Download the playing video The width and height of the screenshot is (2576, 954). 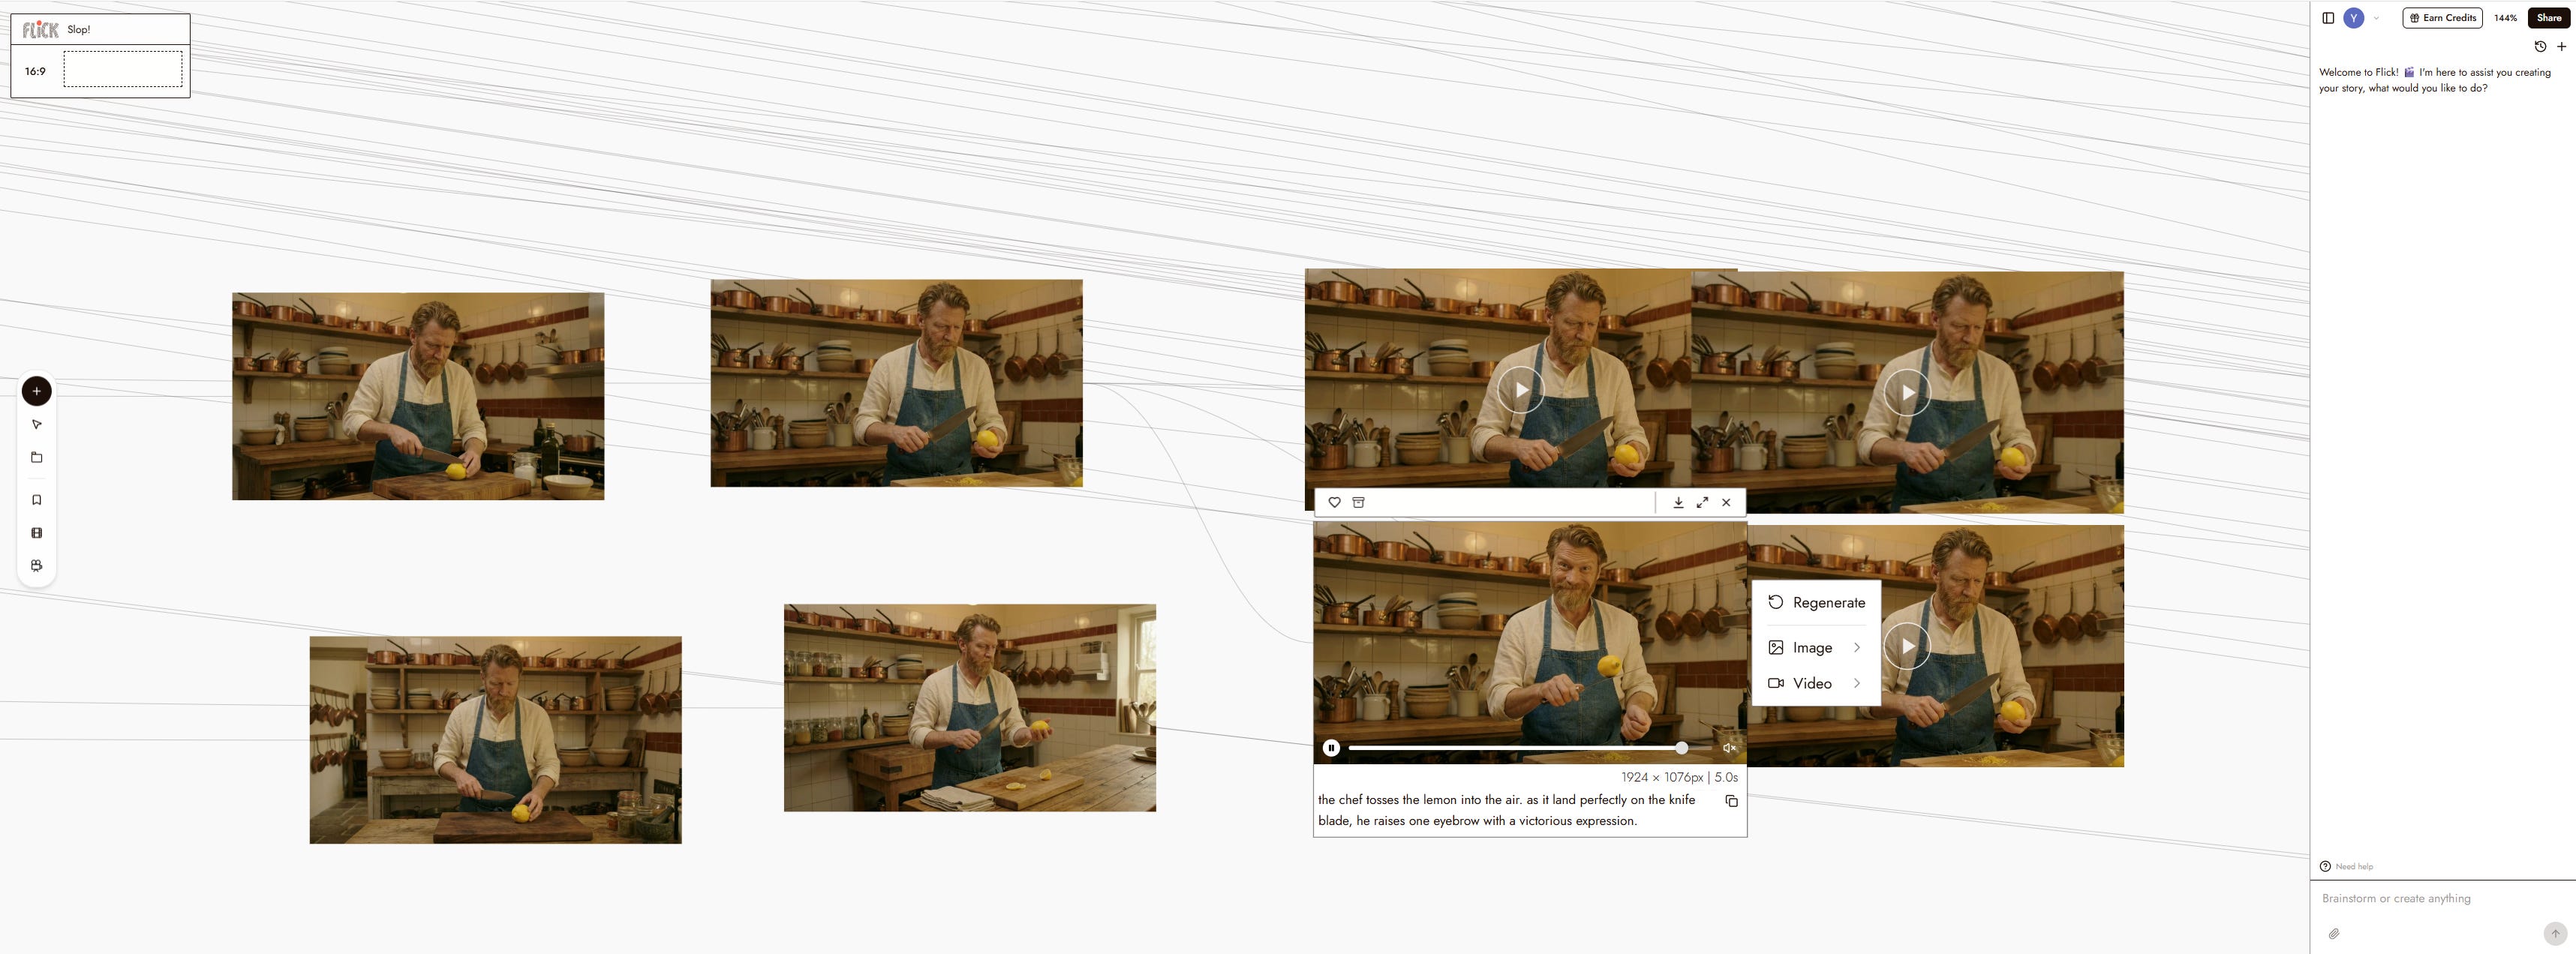(x=1678, y=503)
